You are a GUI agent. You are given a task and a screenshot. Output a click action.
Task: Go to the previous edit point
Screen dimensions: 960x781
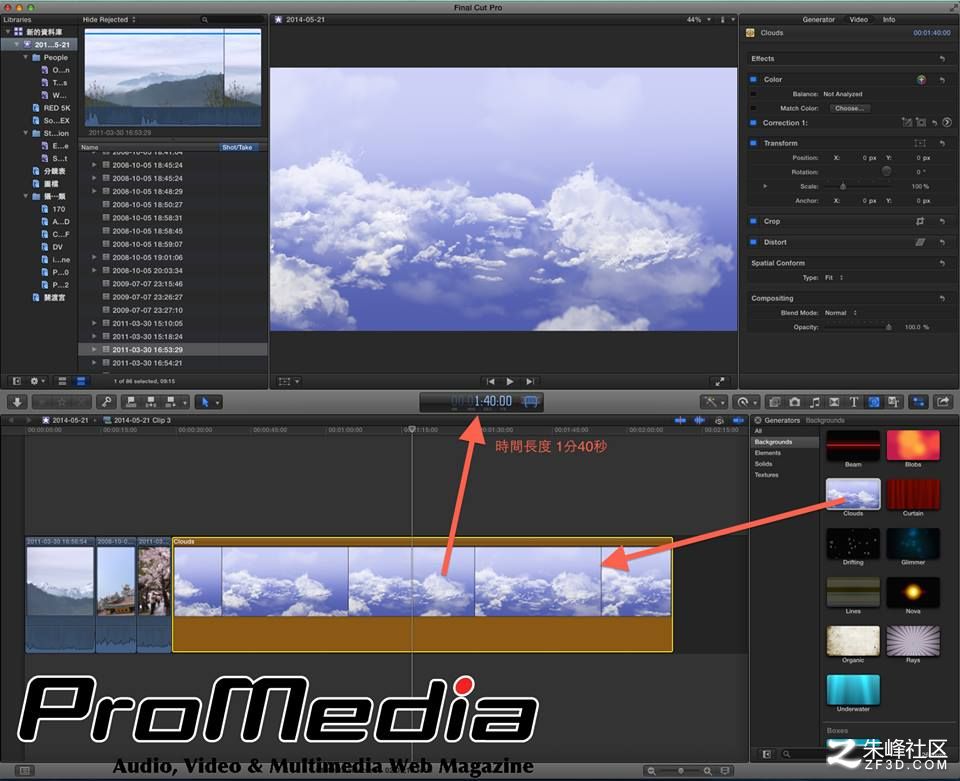490,381
